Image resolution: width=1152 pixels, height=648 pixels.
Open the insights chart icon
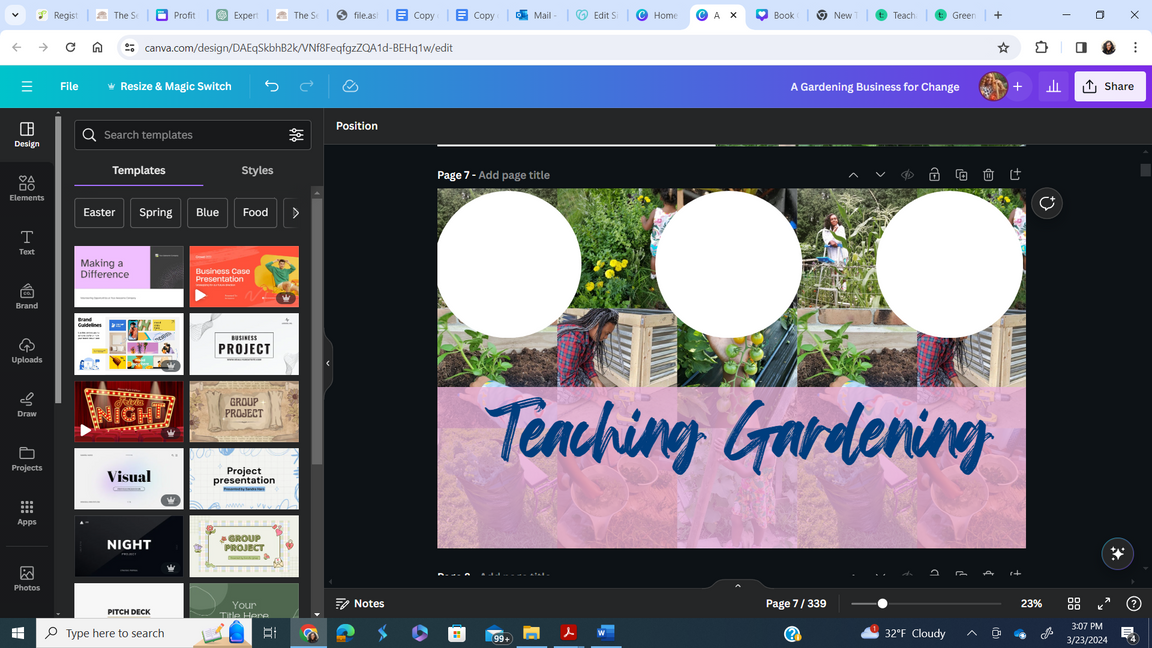coord(1054,86)
